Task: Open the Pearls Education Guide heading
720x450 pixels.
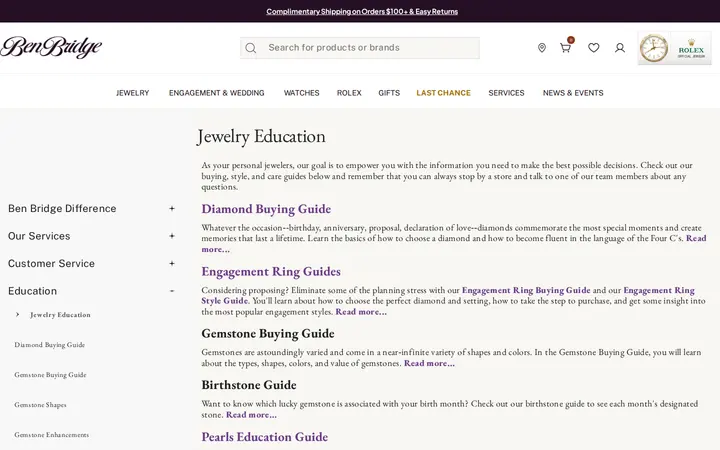Action: (x=264, y=437)
